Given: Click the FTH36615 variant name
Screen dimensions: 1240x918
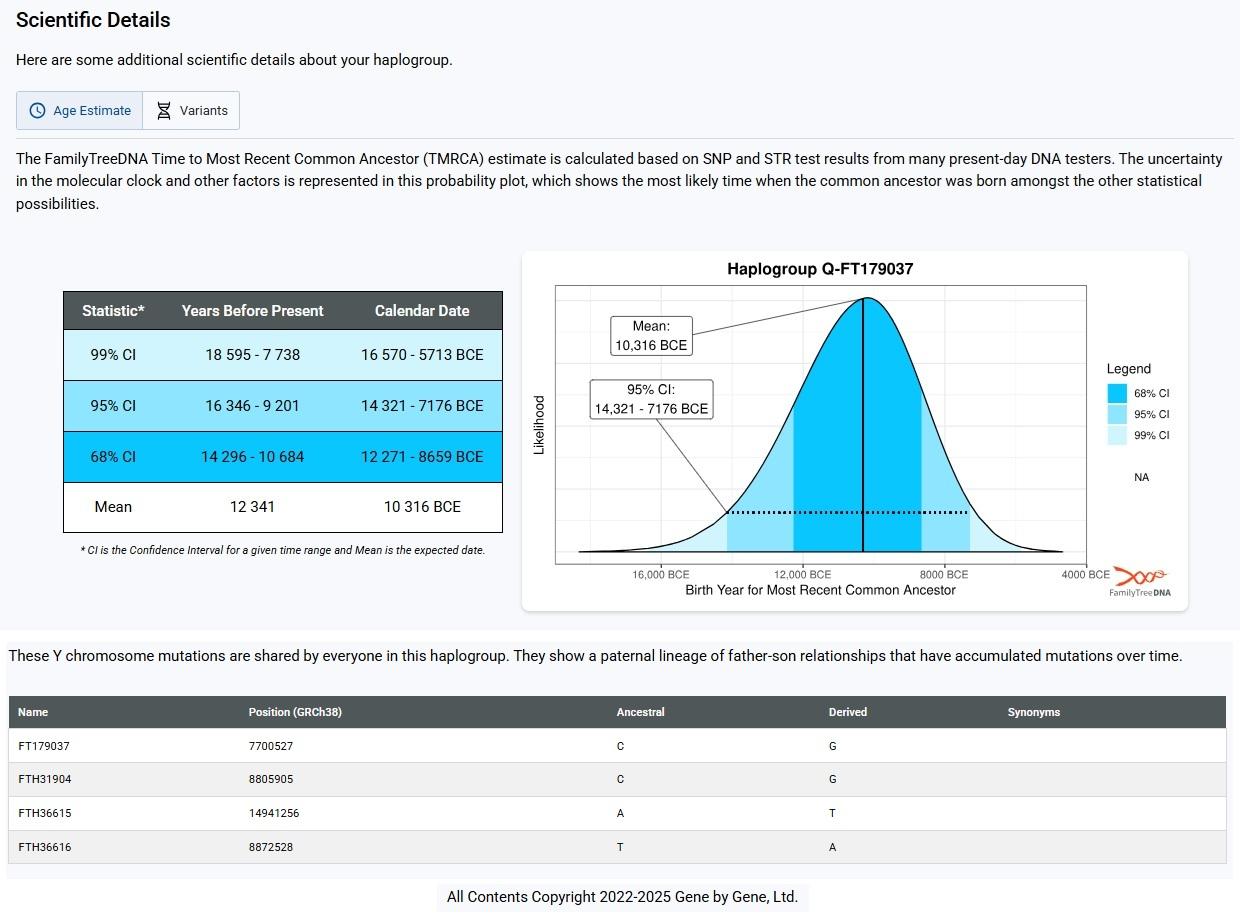Looking at the screenshot, I should [x=45, y=813].
